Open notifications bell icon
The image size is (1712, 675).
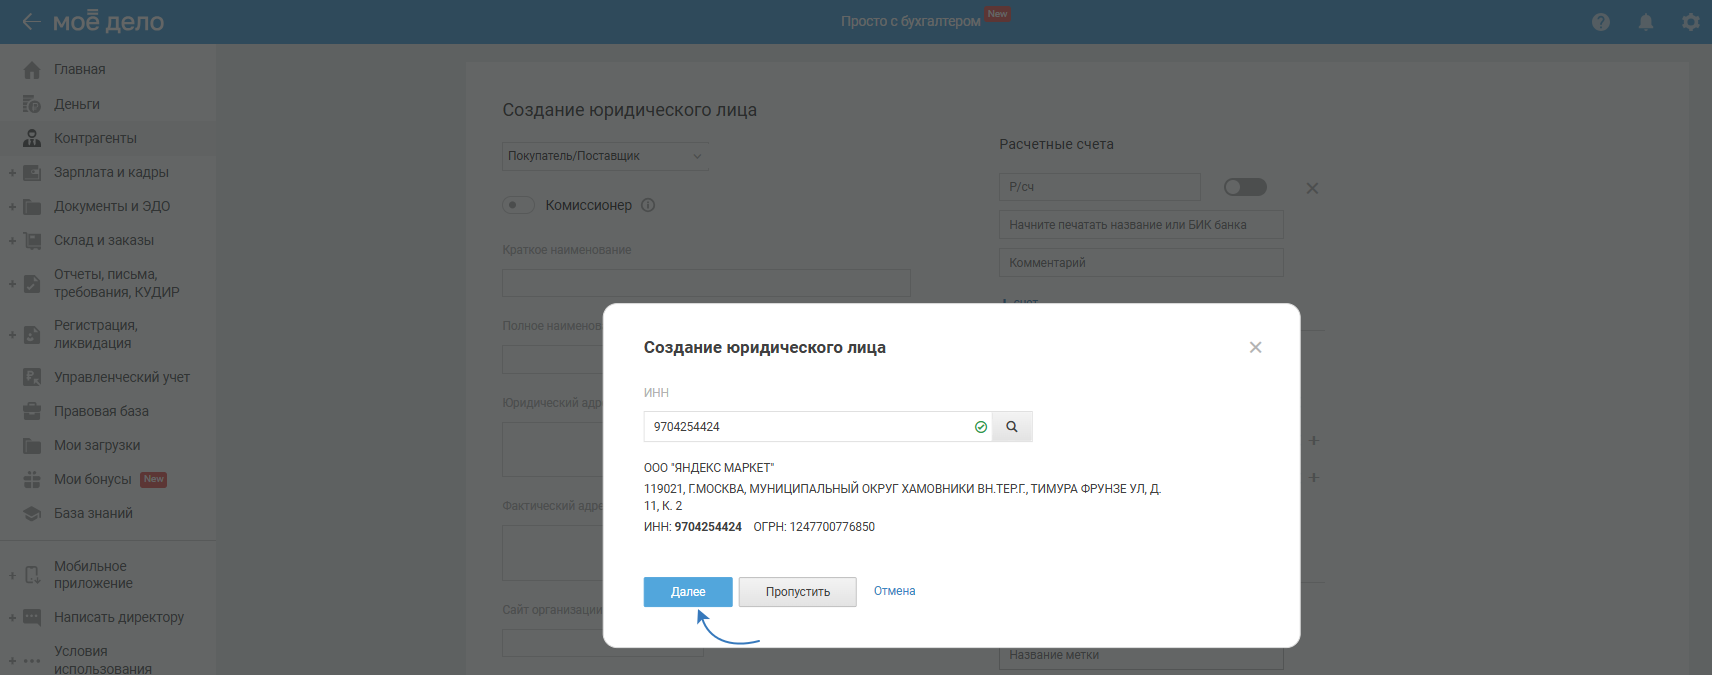[1646, 22]
